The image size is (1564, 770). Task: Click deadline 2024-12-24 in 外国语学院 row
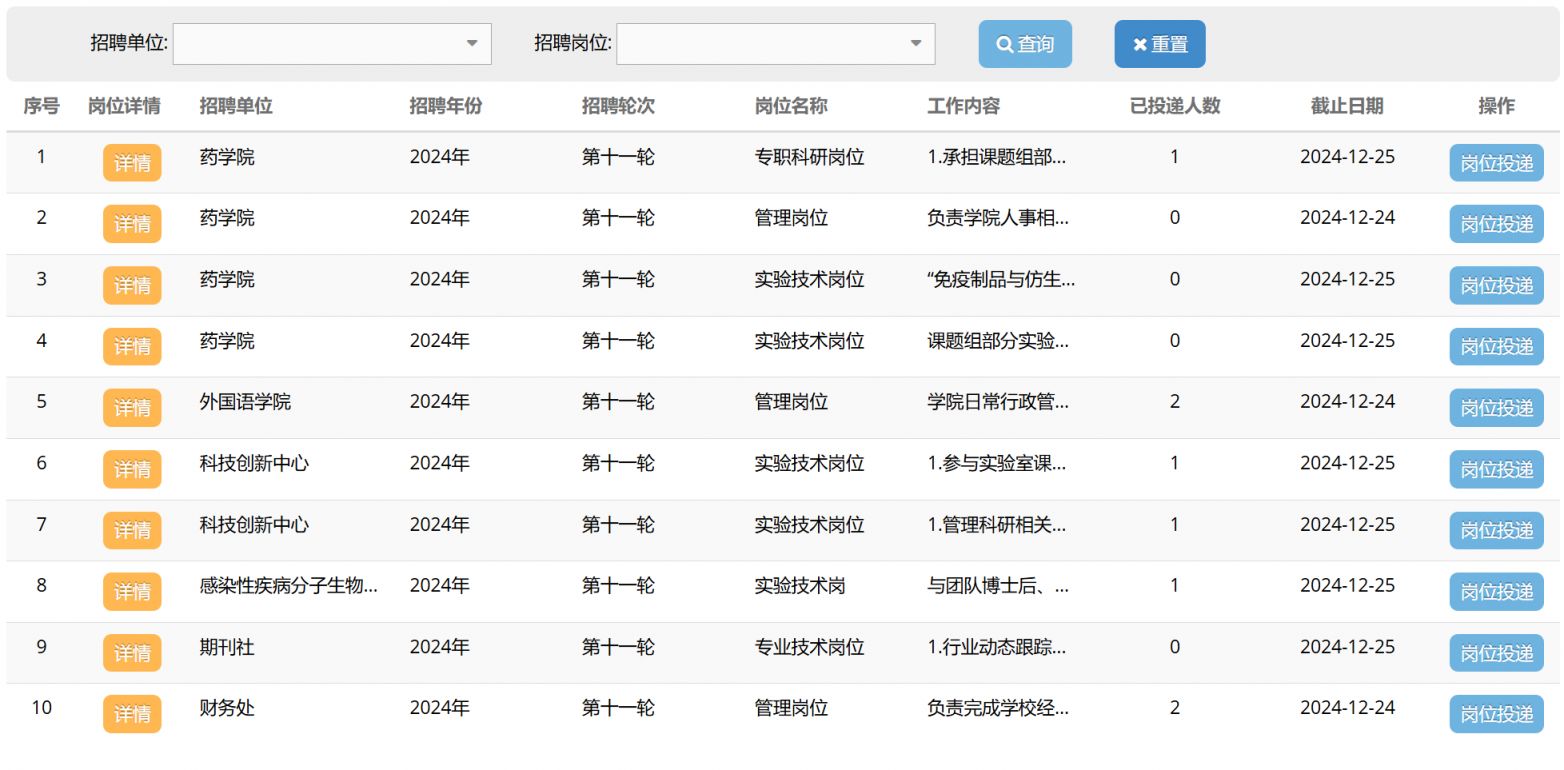point(1347,402)
